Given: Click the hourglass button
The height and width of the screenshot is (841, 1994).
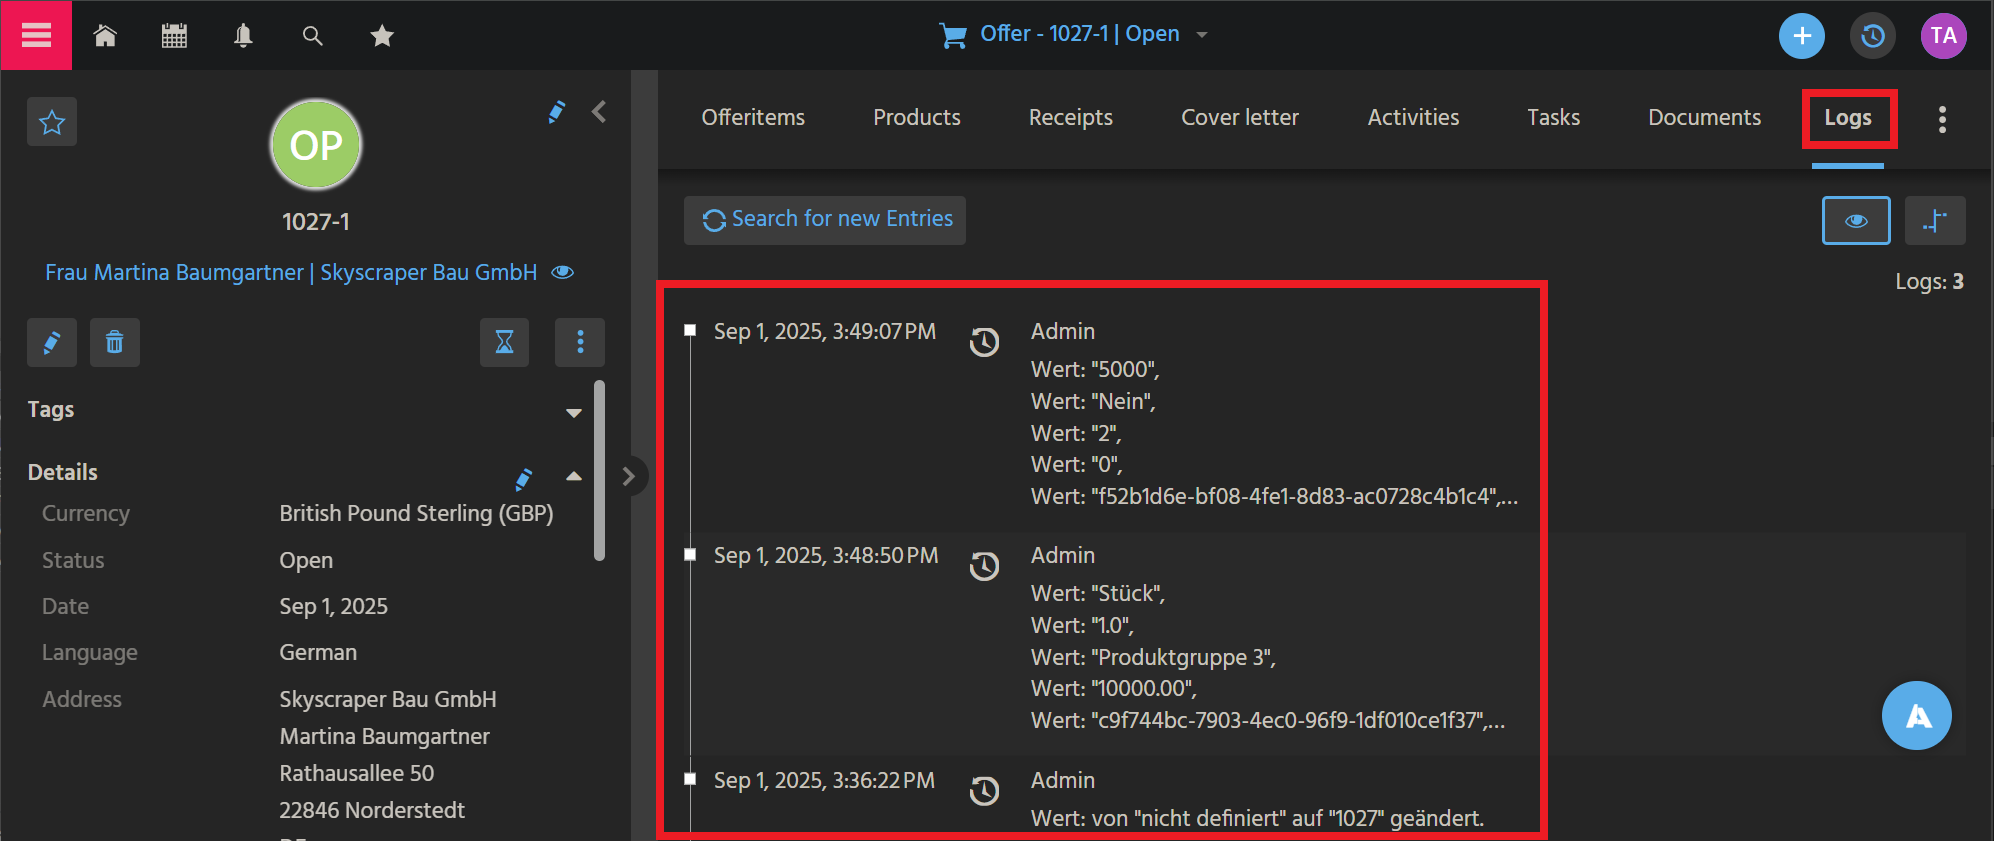Looking at the screenshot, I should point(505,343).
